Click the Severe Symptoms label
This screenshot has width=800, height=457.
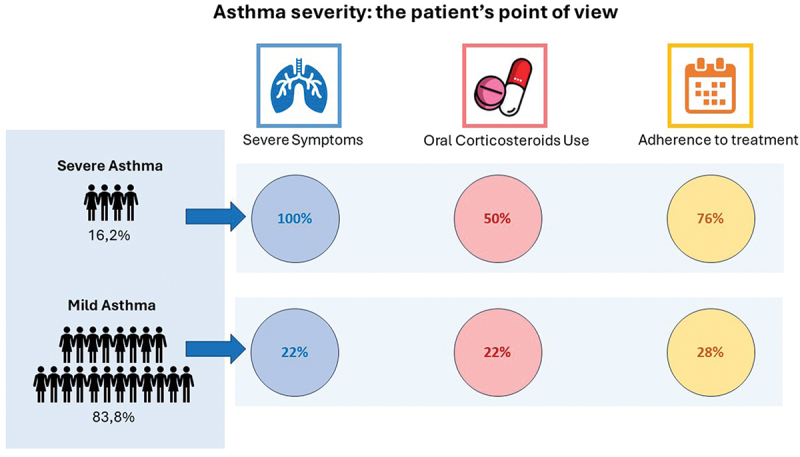click(303, 140)
